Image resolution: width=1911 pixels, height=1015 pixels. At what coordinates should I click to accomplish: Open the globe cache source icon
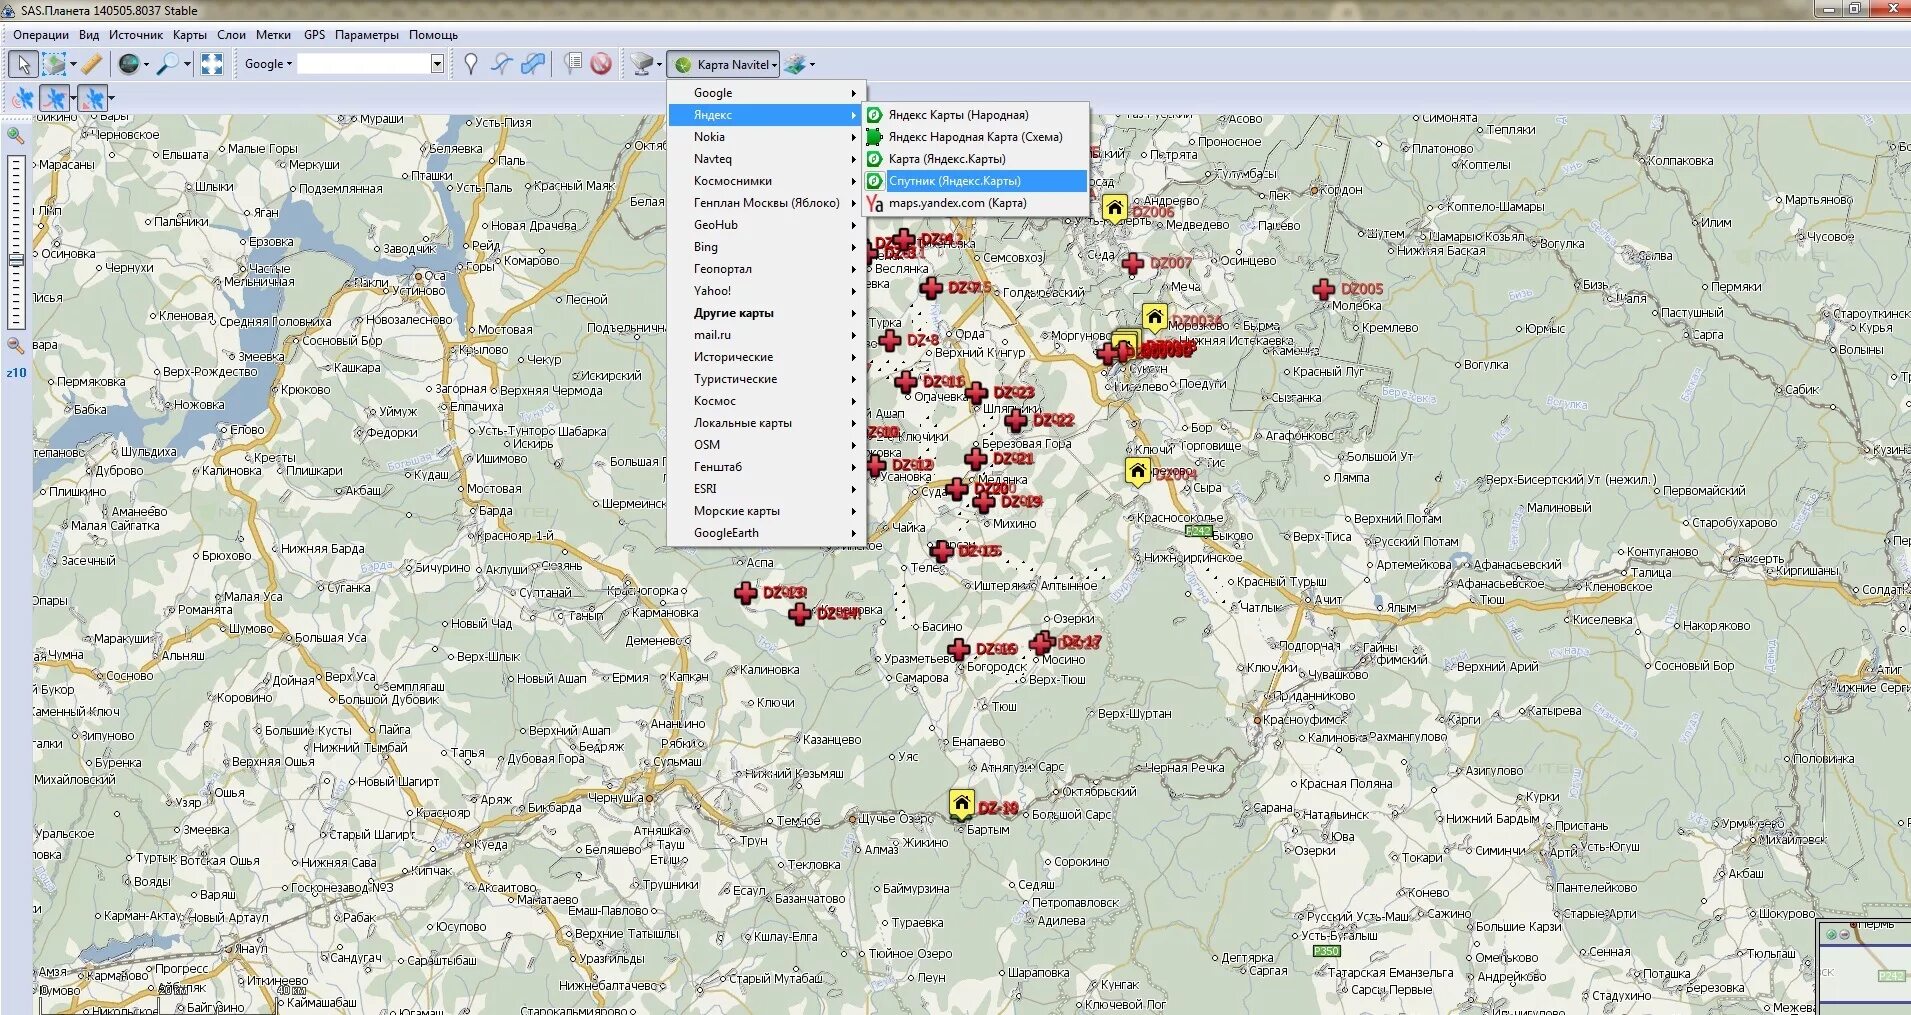[x=129, y=64]
